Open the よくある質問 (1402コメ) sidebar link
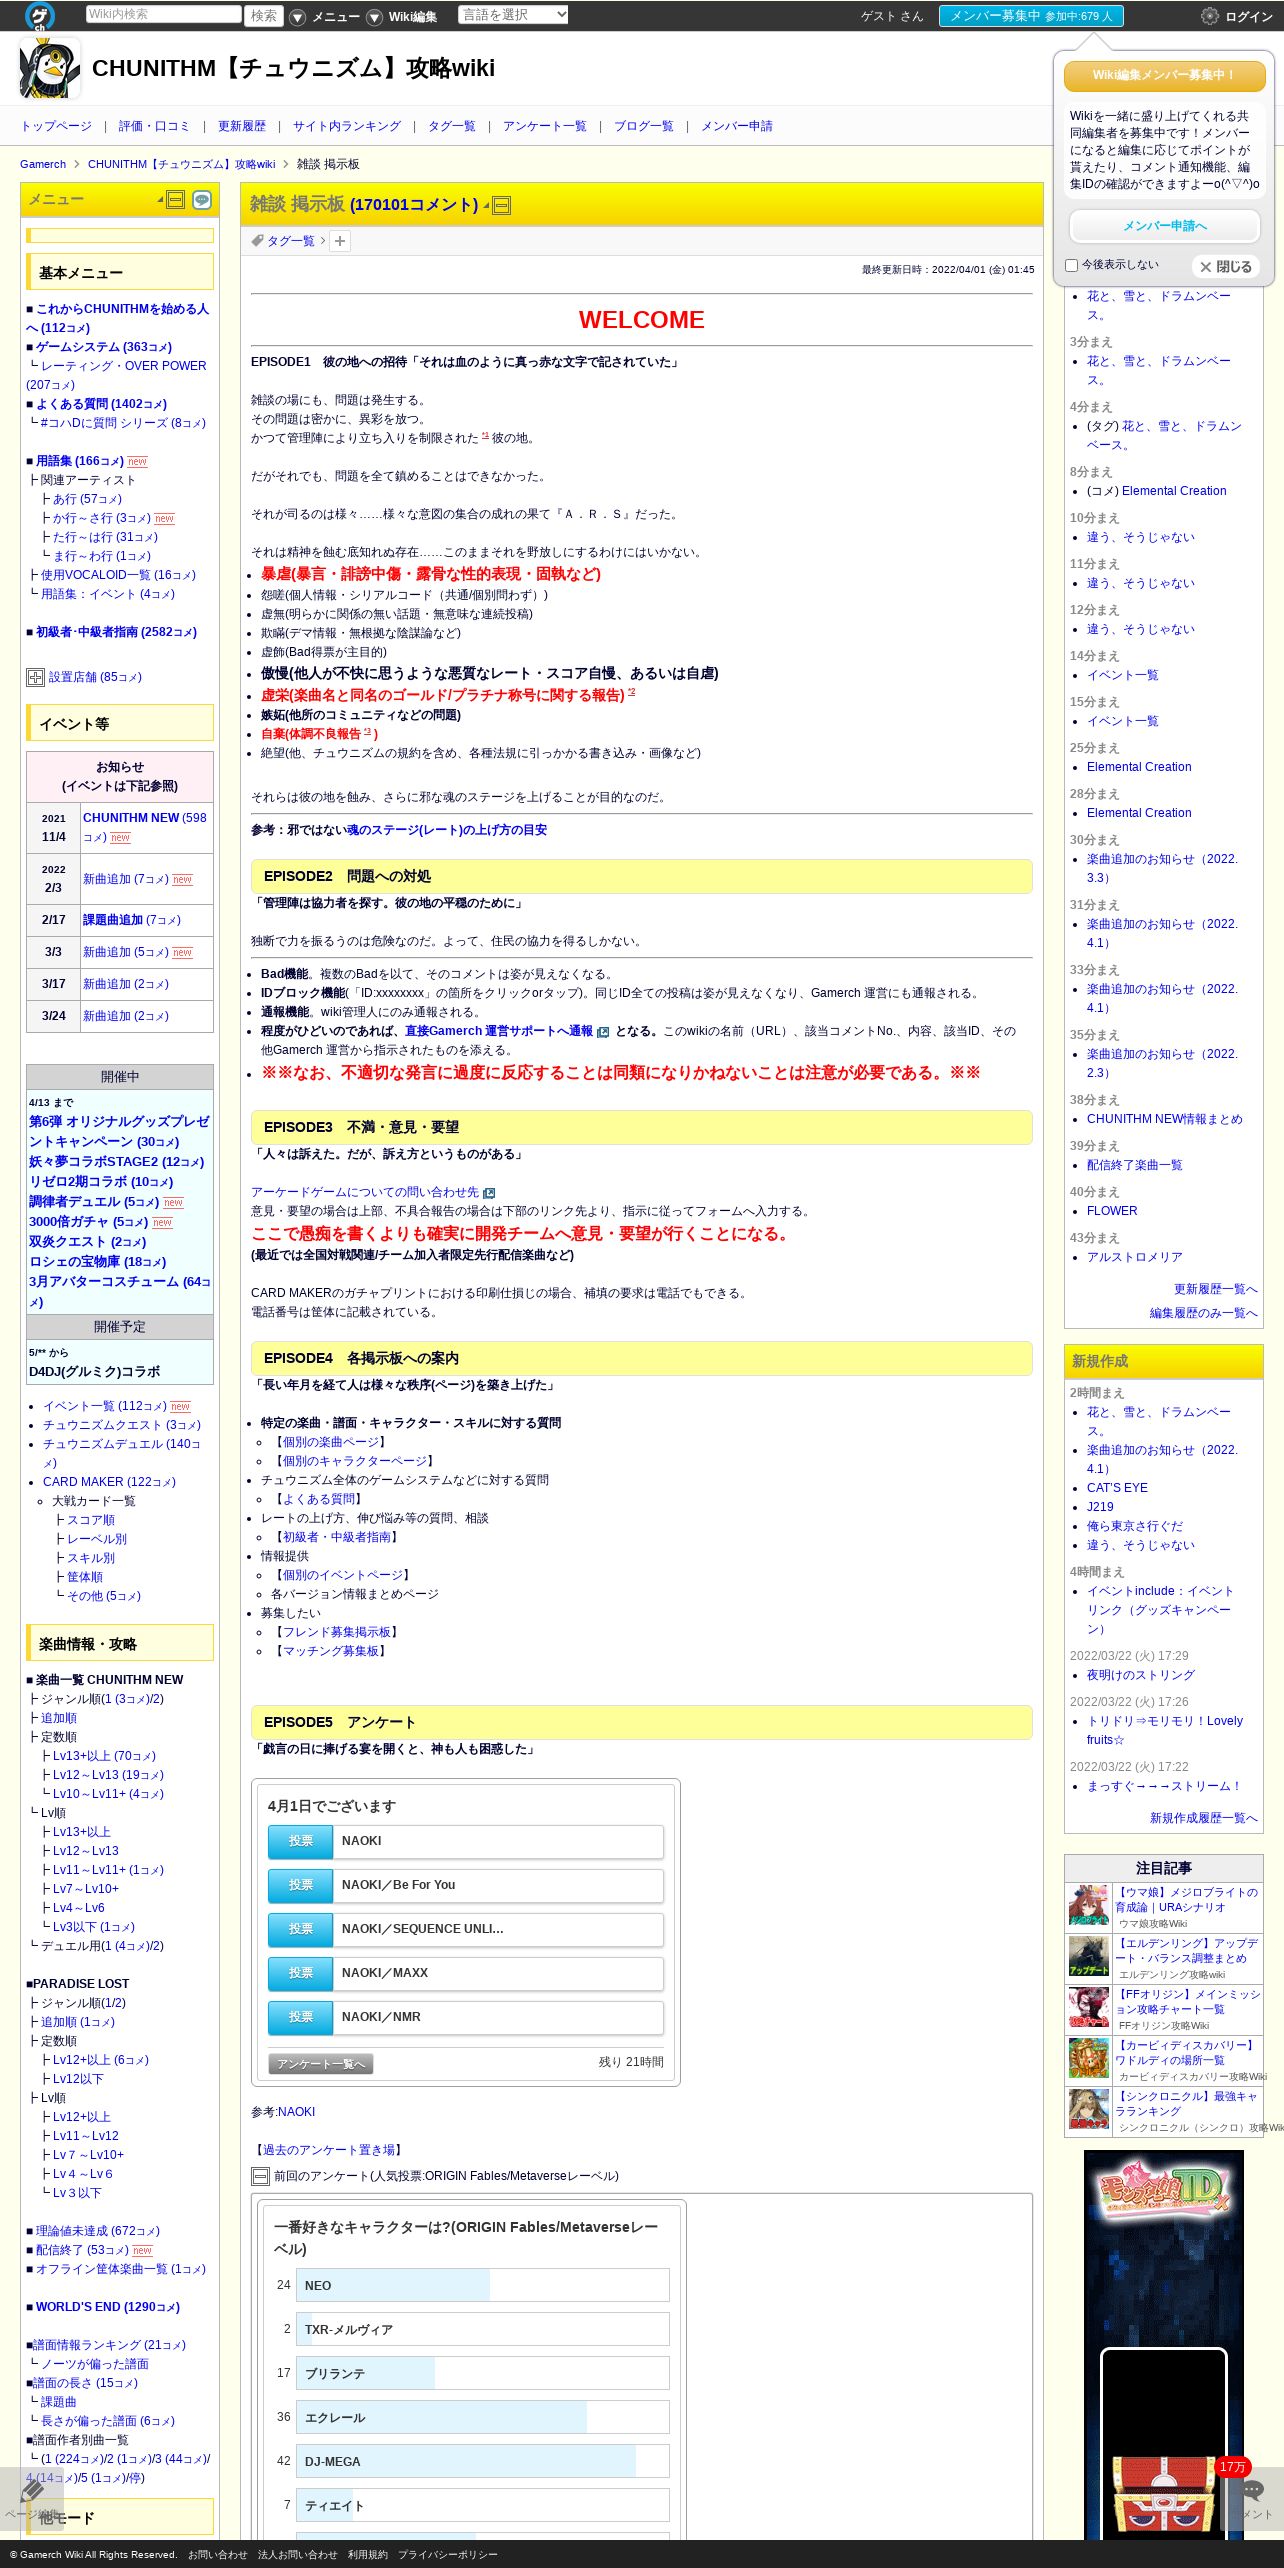1284x2568 pixels. tap(101, 404)
